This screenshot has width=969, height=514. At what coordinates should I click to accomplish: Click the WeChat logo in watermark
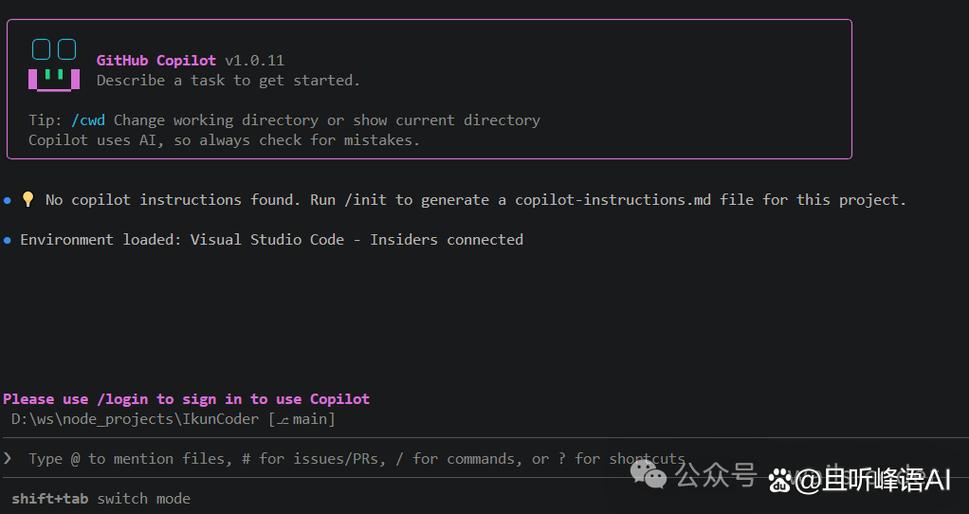pos(648,474)
